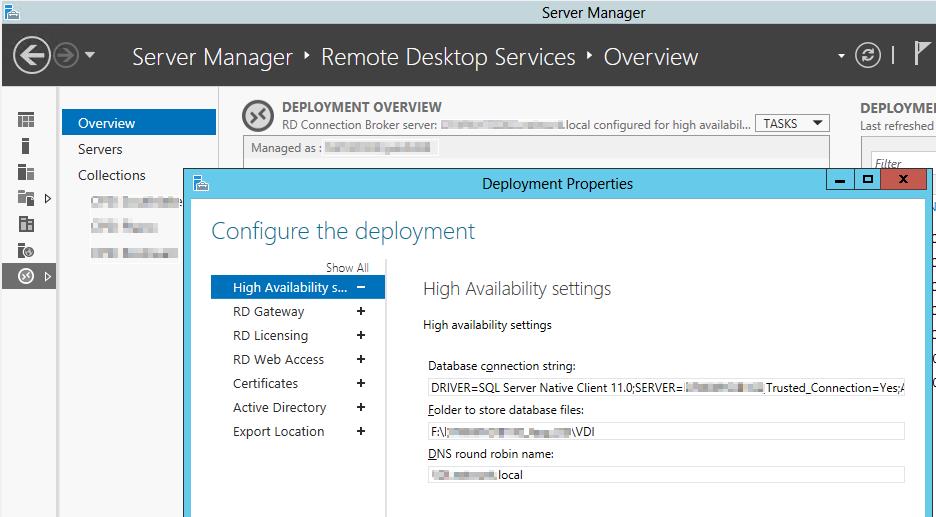
Task: Click the Deployment Overview round icon
Action: coord(258,116)
